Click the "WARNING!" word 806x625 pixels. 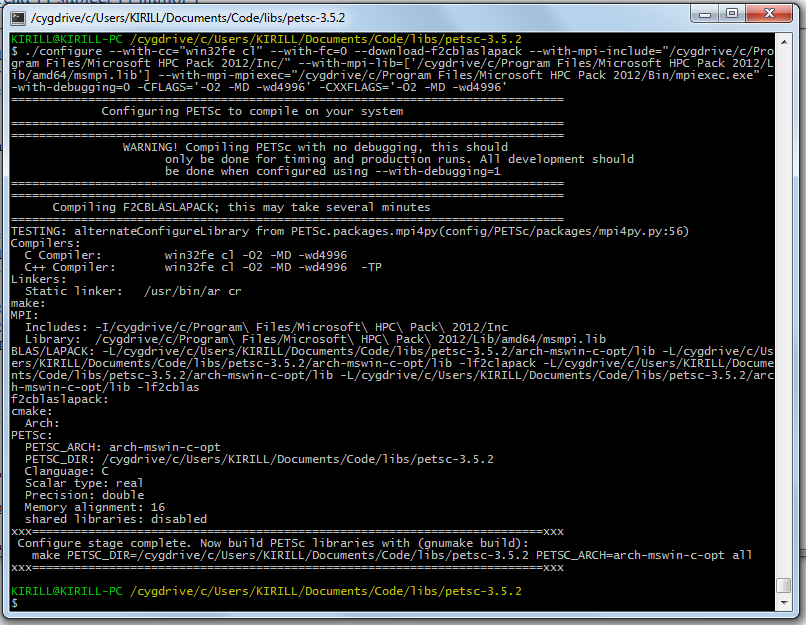150,148
